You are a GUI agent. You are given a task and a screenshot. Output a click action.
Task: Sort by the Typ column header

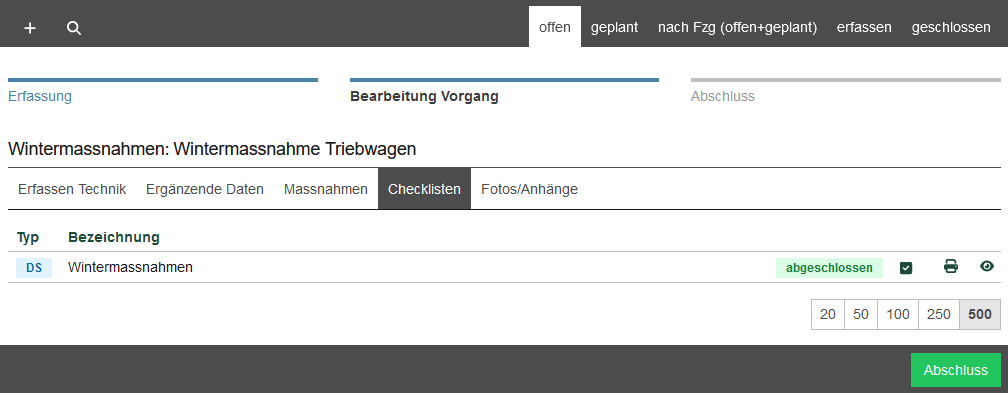click(x=28, y=237)
